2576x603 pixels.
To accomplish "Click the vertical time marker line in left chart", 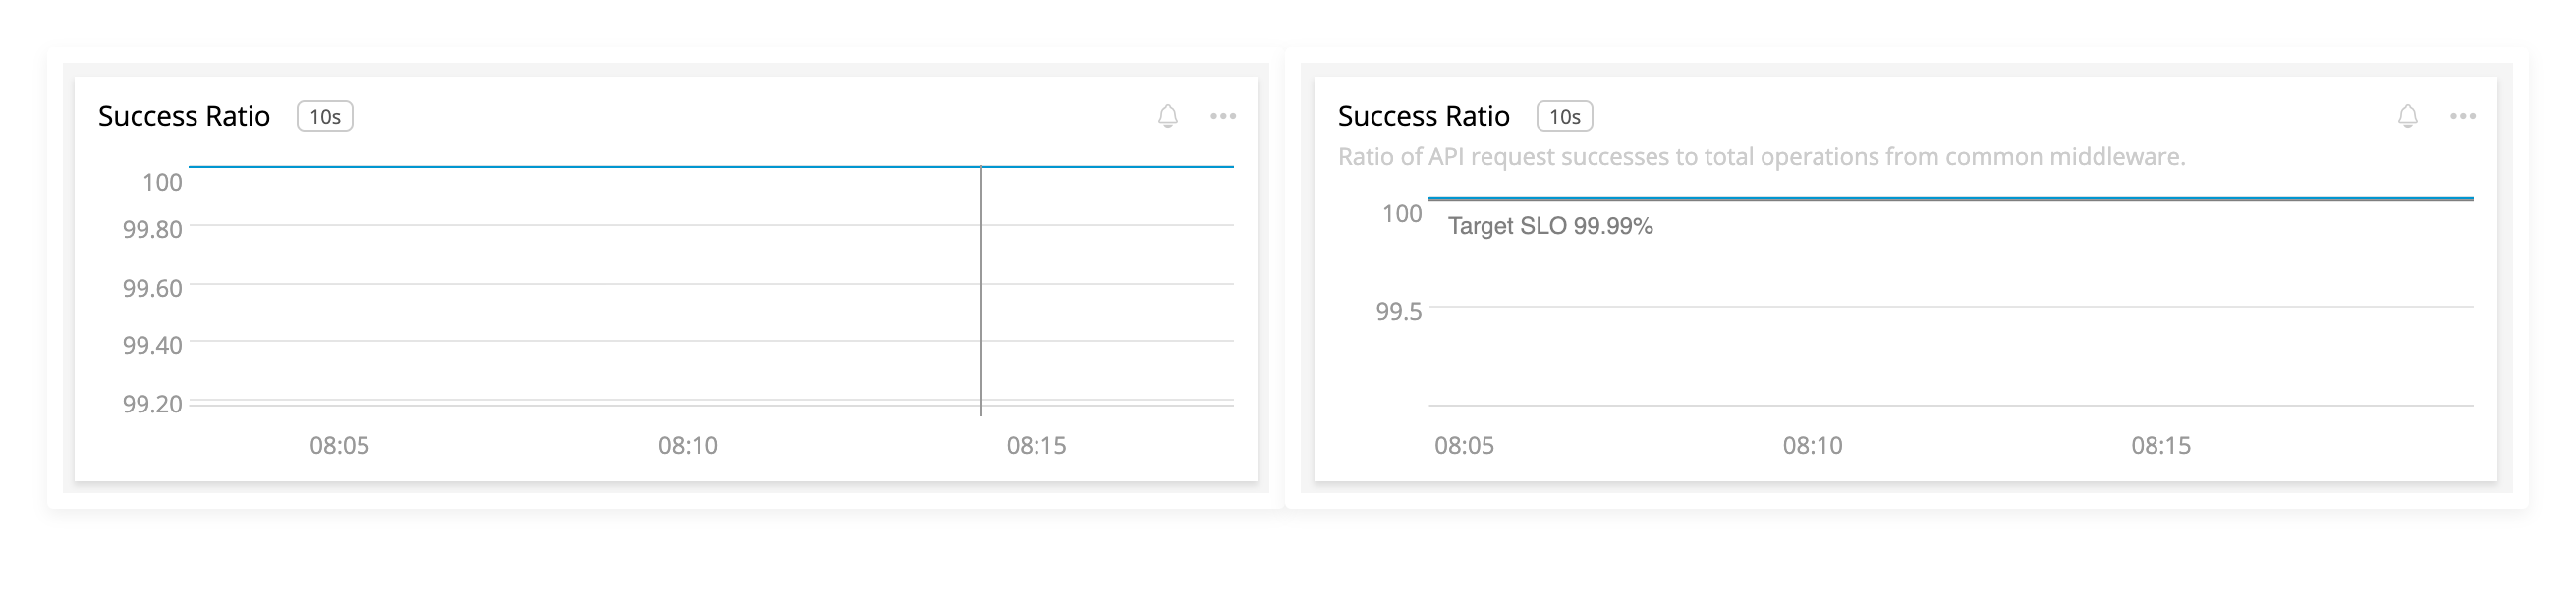I will (981, 291).
